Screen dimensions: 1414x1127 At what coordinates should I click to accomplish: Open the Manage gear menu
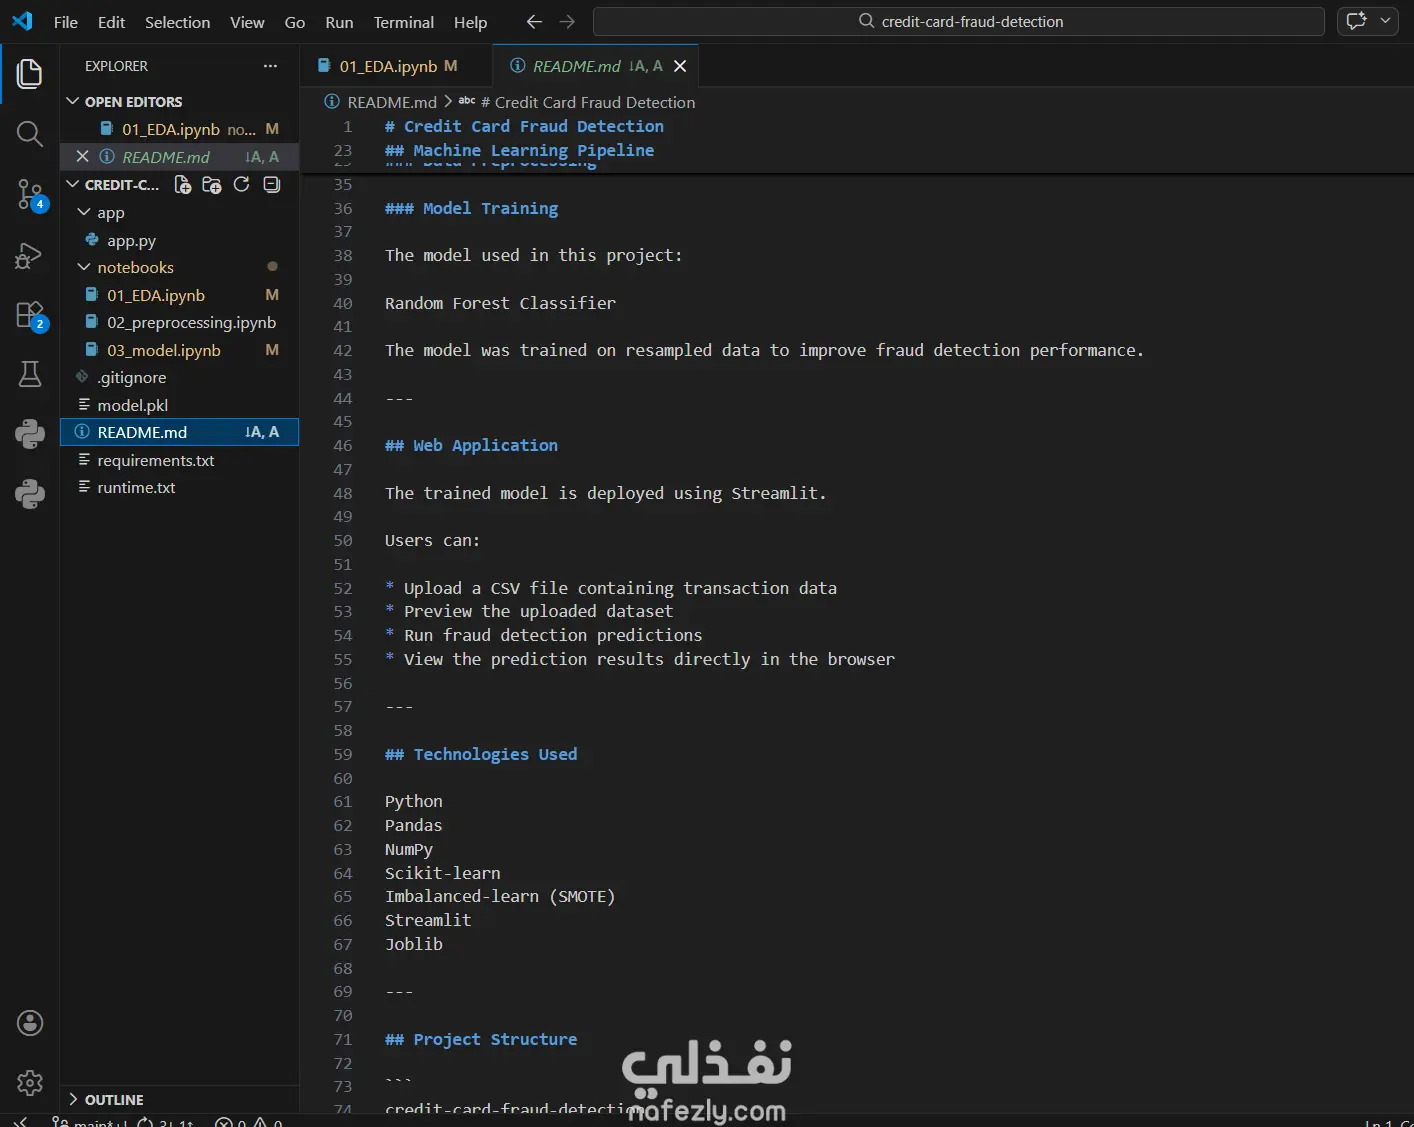[30, 1083]
